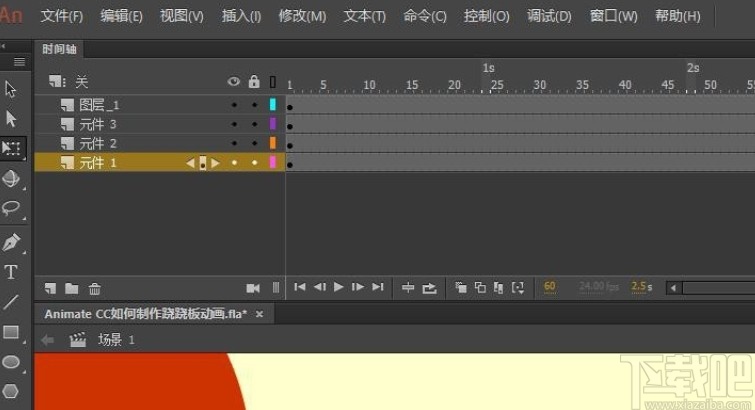Click the Loop playback icon
Screen dimensions: 755x410
click(x=430, y=288)
